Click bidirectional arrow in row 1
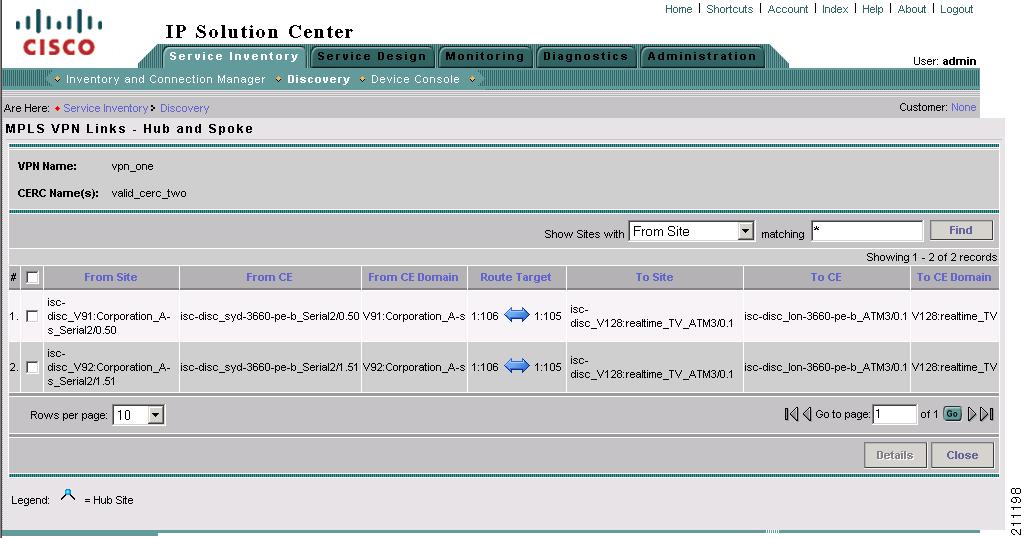Viewport: 1024px width, 538px height. pyautogui.click(x=517, y=315)
